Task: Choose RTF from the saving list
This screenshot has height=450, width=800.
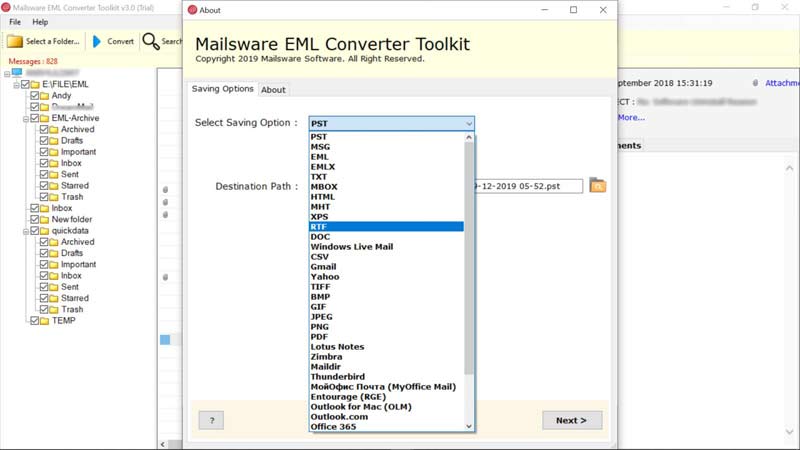Action: click(386, 227)
